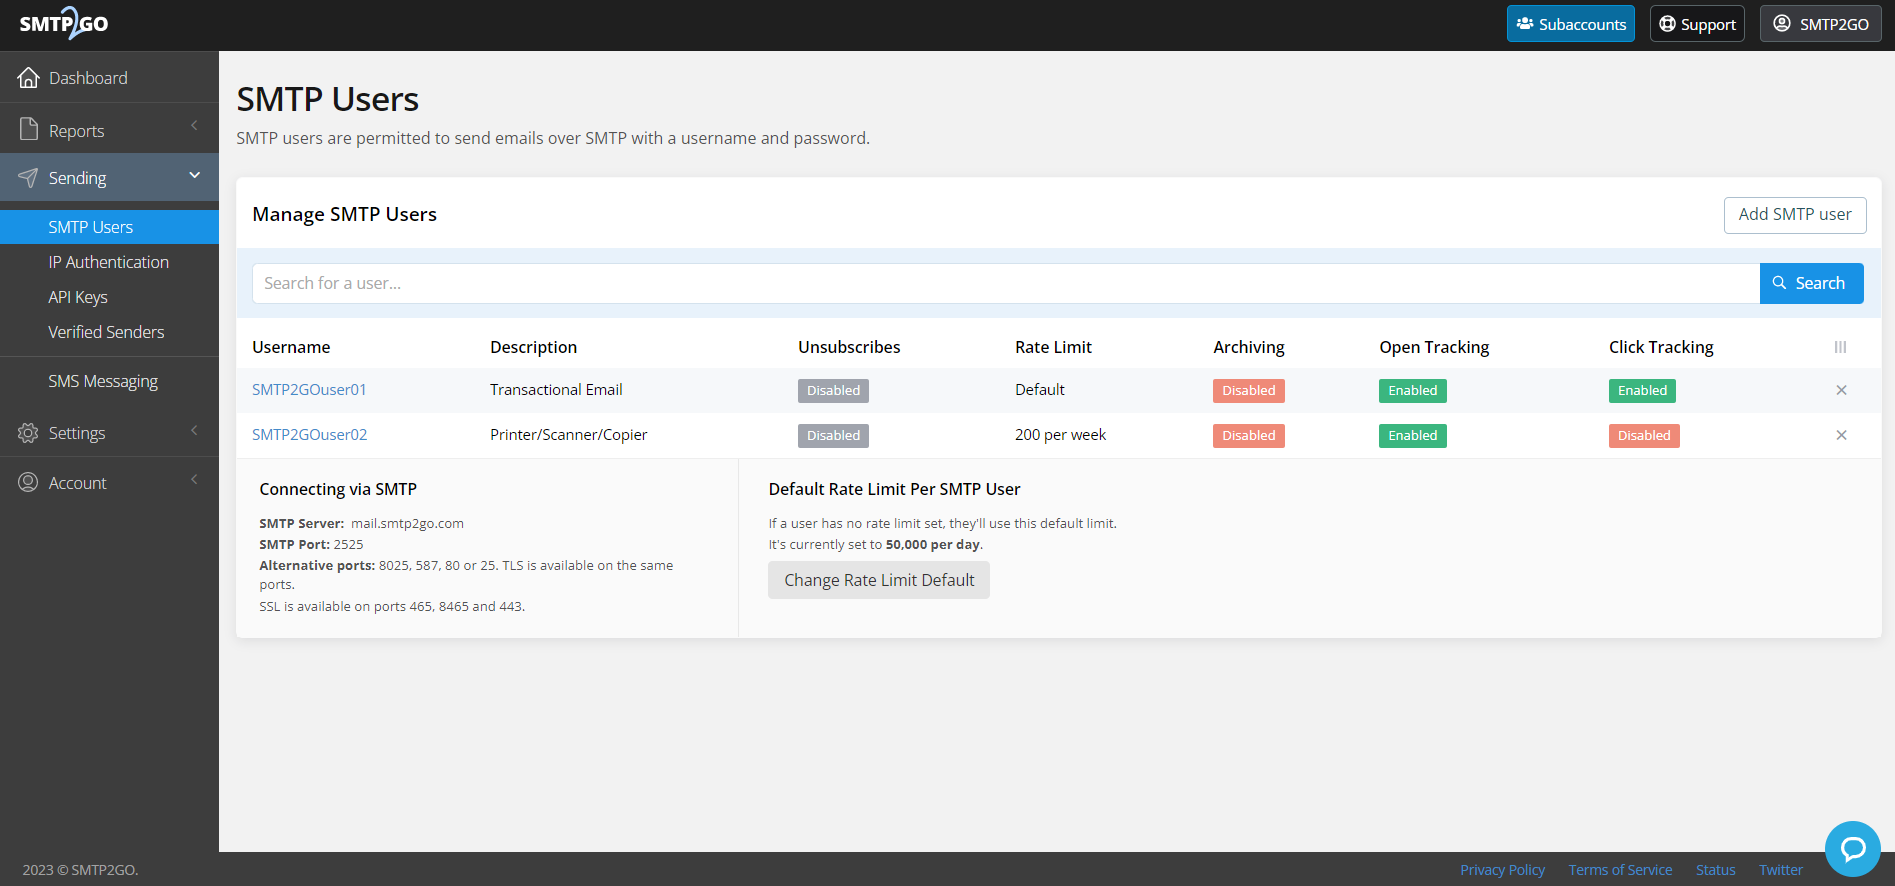Click the Click Tracking column header
This screenshot has height=886, width=1895.
click(x=1661, y=347)
